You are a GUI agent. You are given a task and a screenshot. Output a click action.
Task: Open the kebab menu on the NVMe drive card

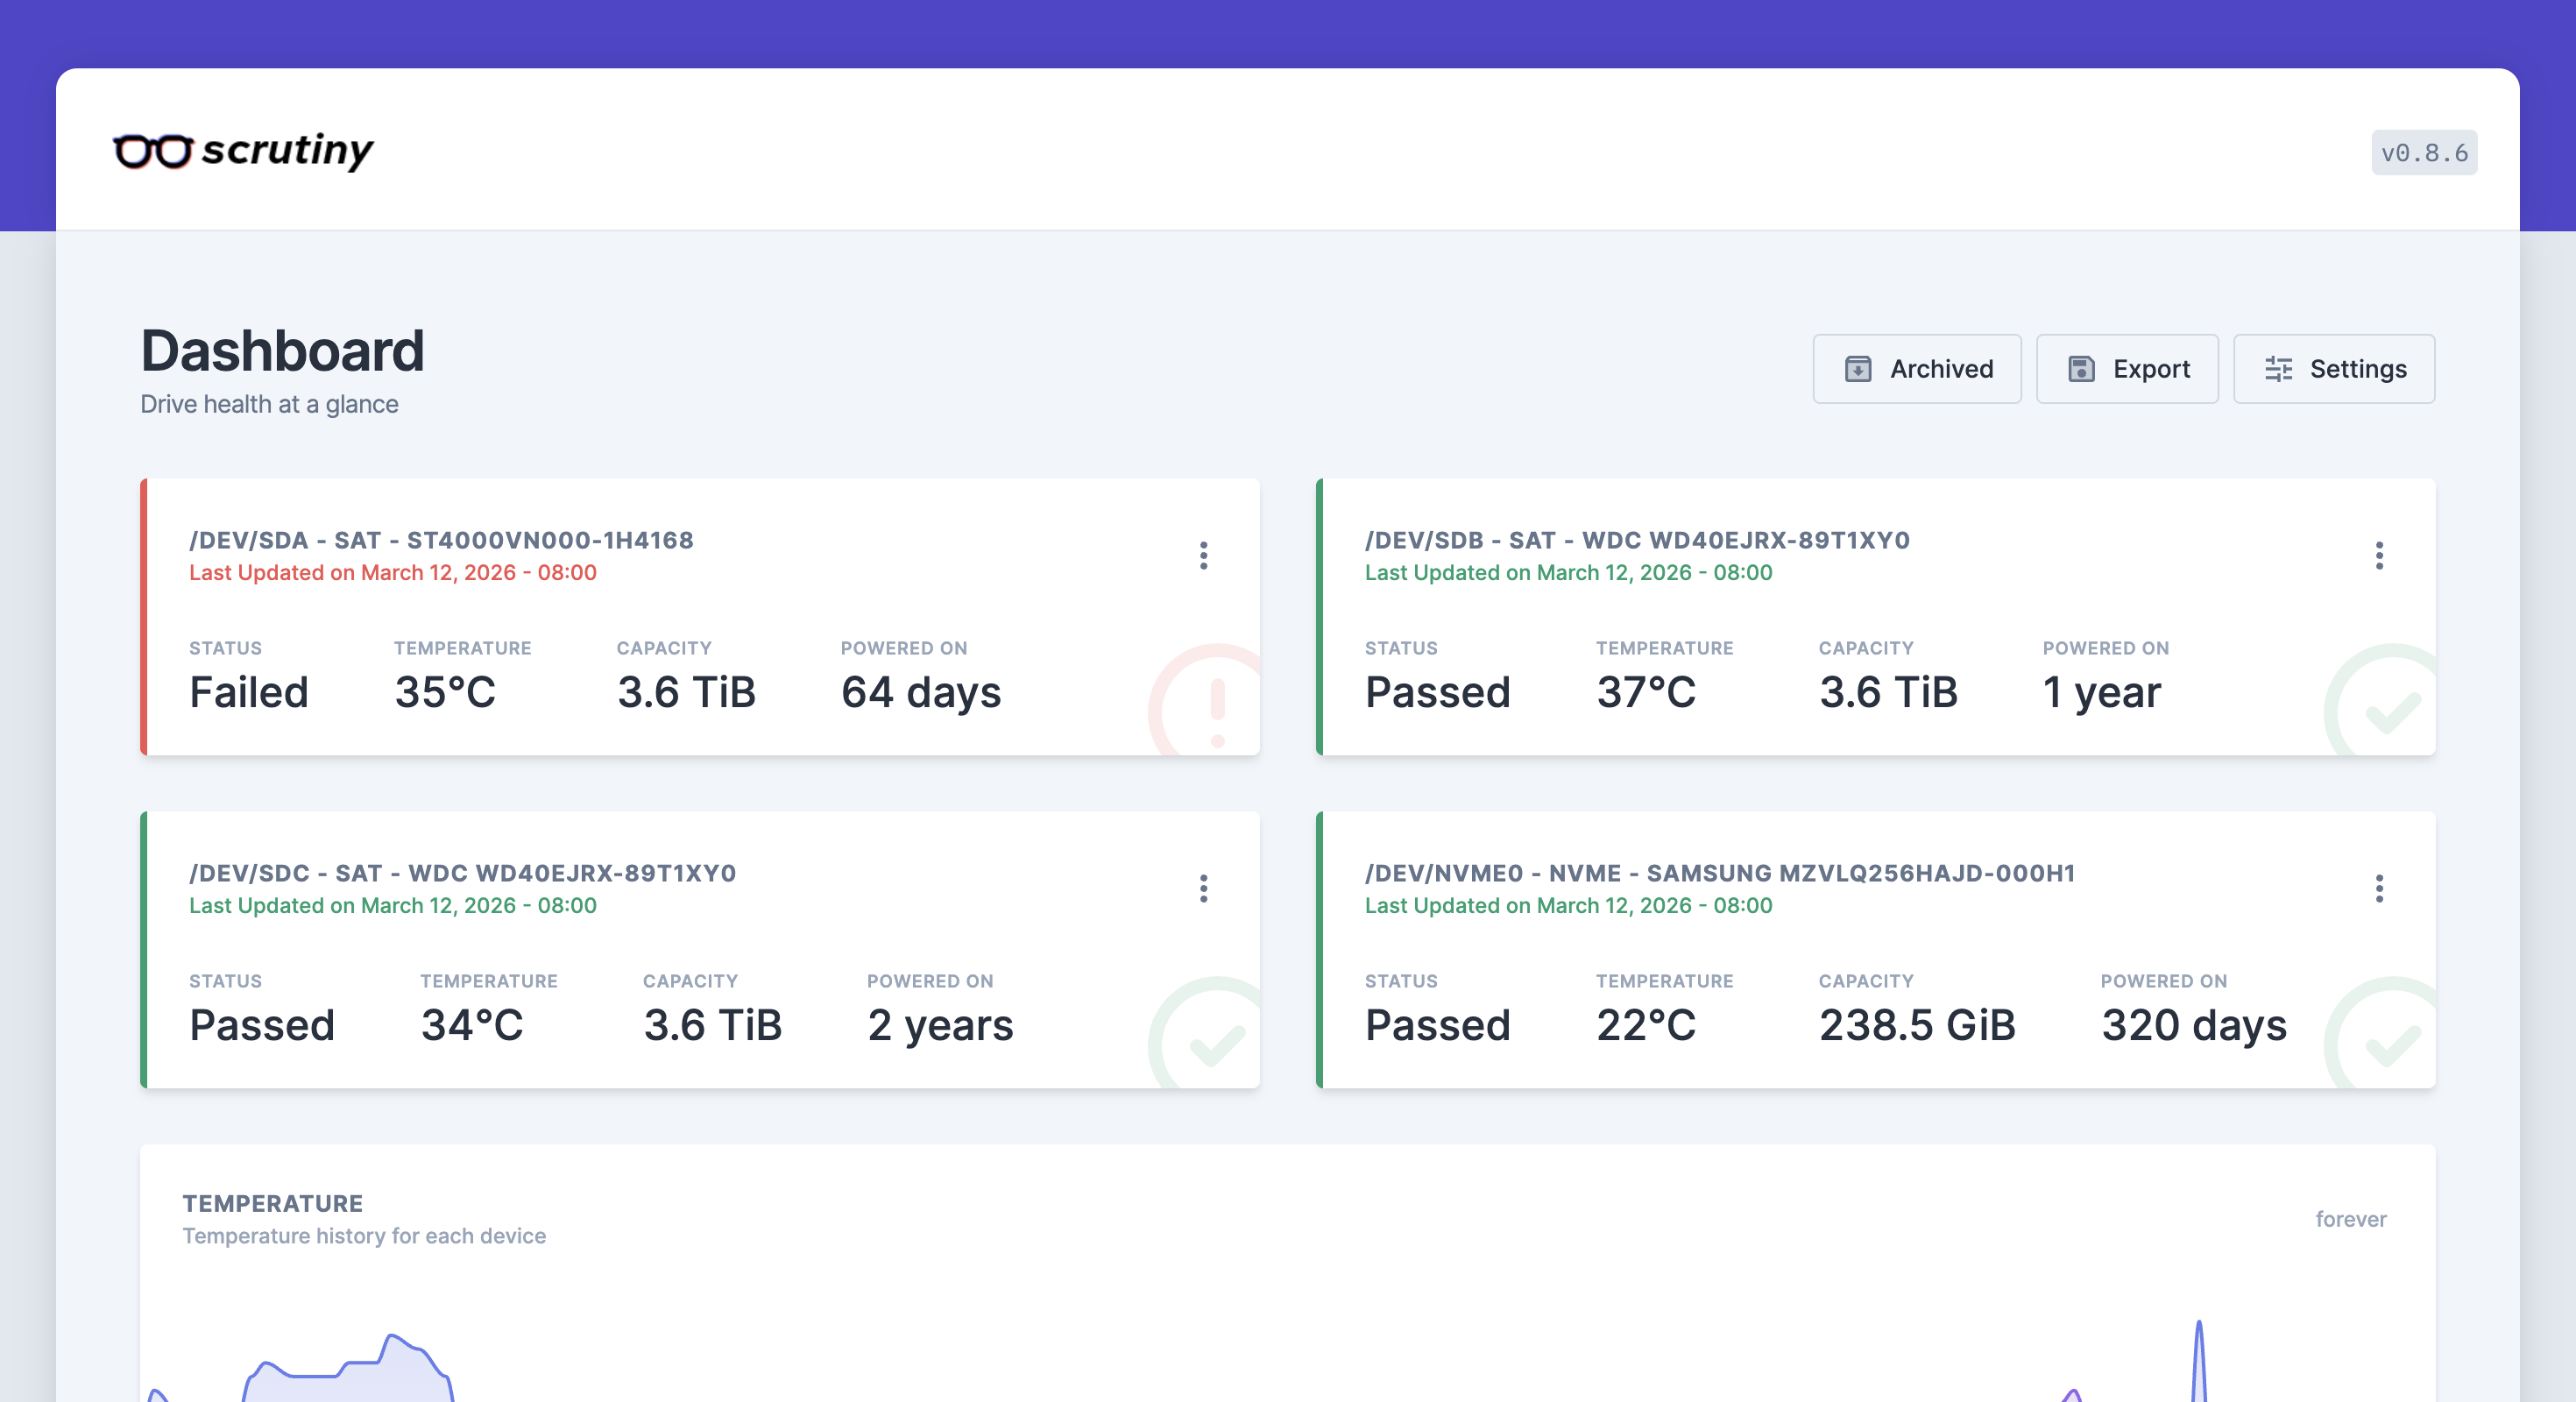(x=2380, y=890)
